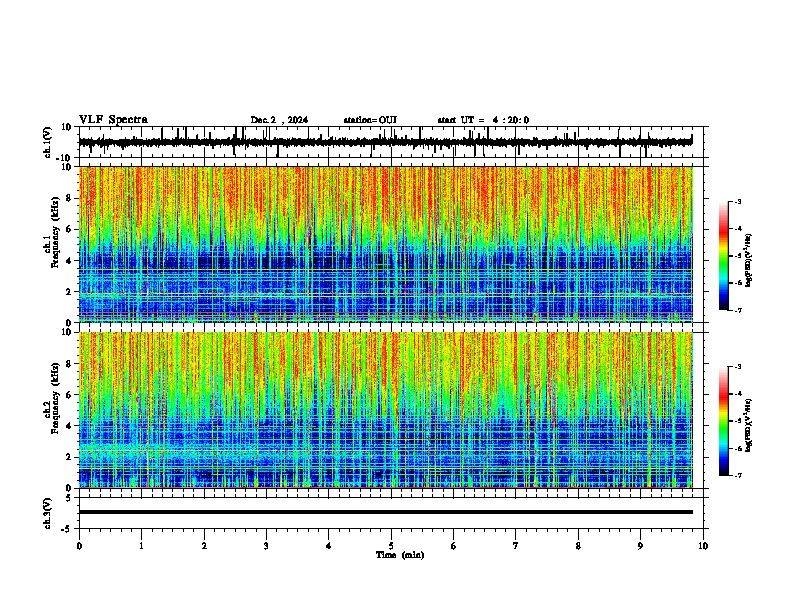Click the ch.1 spectrogram color scale bar
Screen dimensions: 792x612
[723, 256]
